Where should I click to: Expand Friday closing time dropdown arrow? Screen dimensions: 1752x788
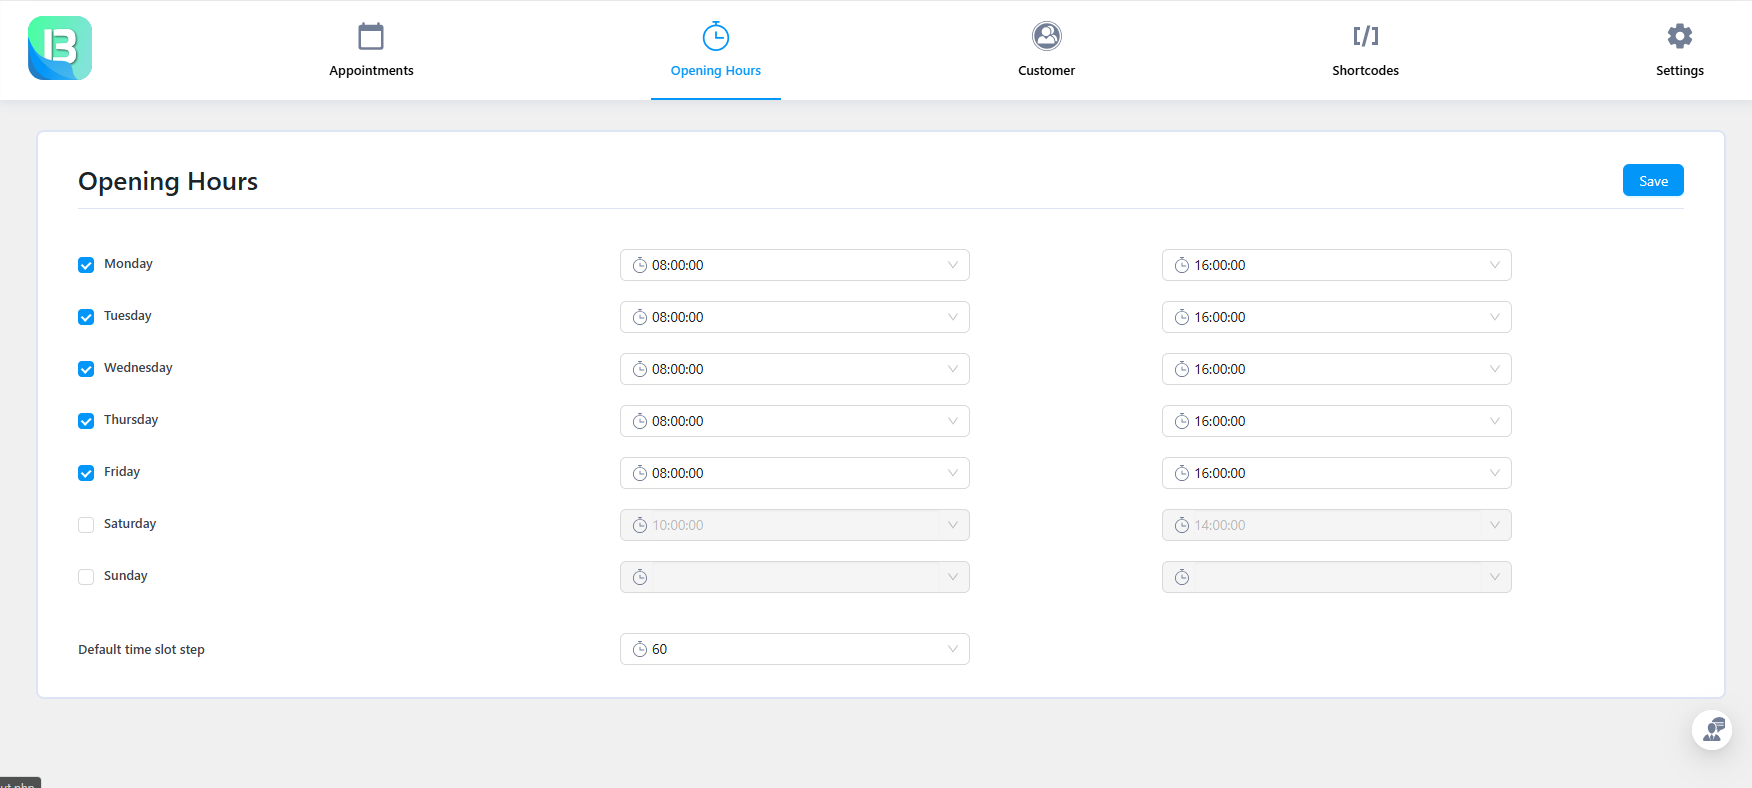click(1495, 473)
